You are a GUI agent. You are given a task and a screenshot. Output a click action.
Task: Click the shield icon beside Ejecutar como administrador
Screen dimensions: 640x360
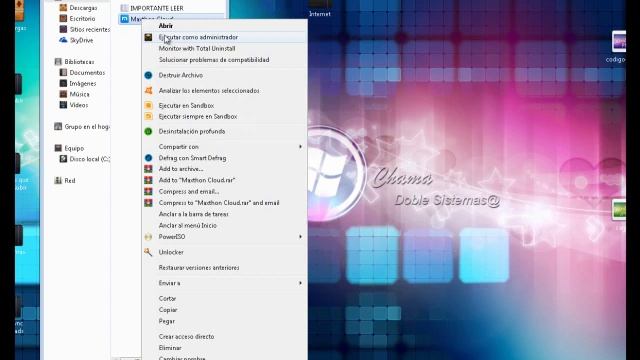148,37
